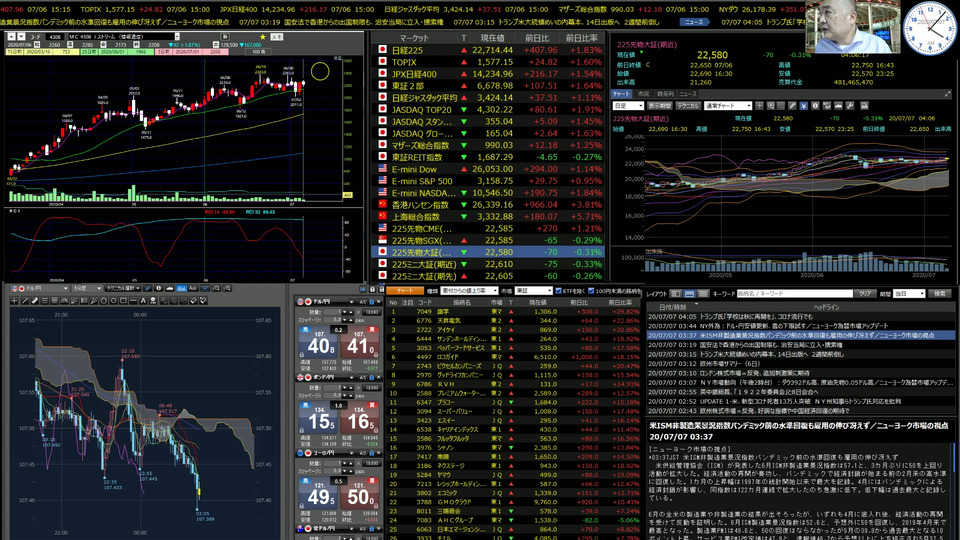
Task: Click the webcam video thumbnail
Action: coord(852,27)
